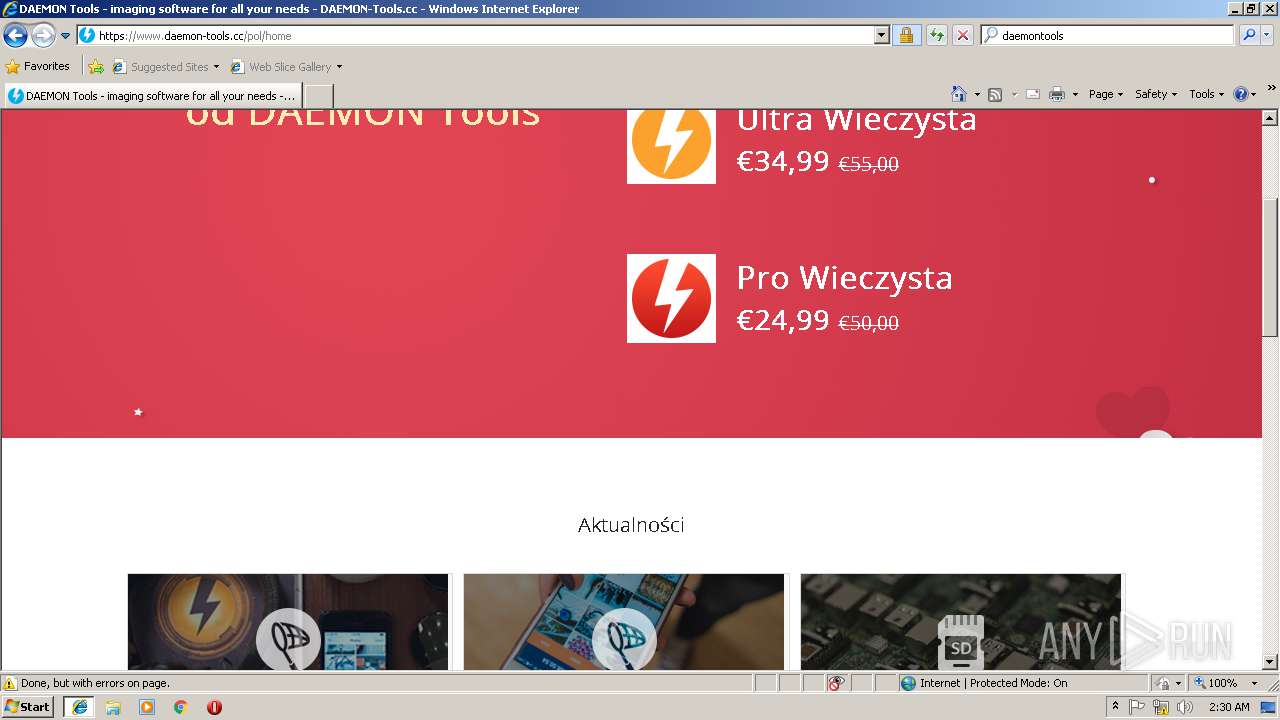Screen dimensions: 1280x720
Task: Click the Home toolbar icon
Action: [x=959, y=94]
